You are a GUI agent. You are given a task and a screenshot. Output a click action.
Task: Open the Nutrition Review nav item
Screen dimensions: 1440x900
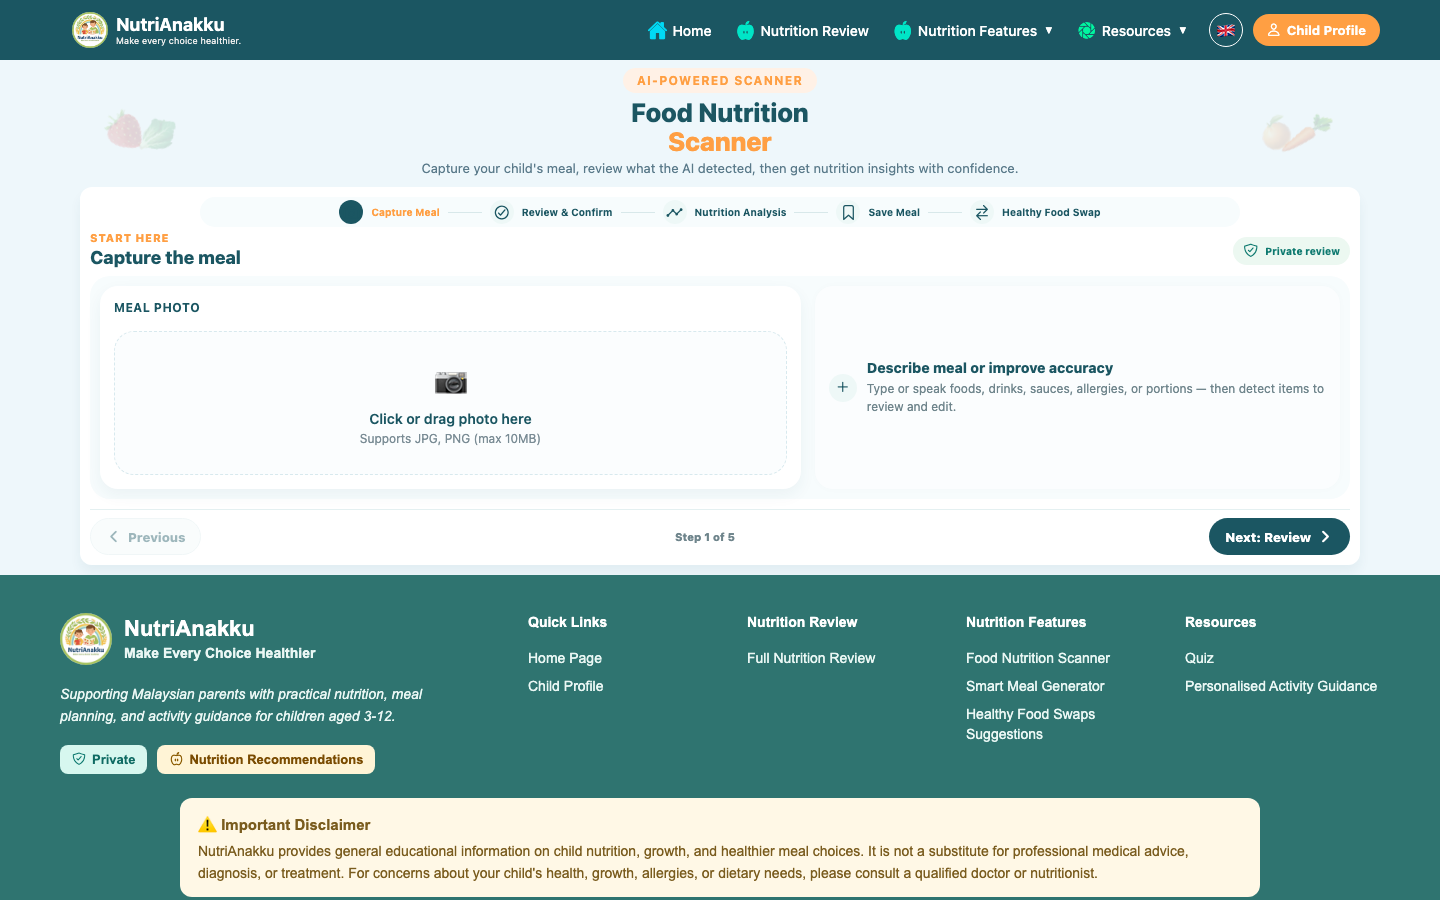tap(802, 31)
